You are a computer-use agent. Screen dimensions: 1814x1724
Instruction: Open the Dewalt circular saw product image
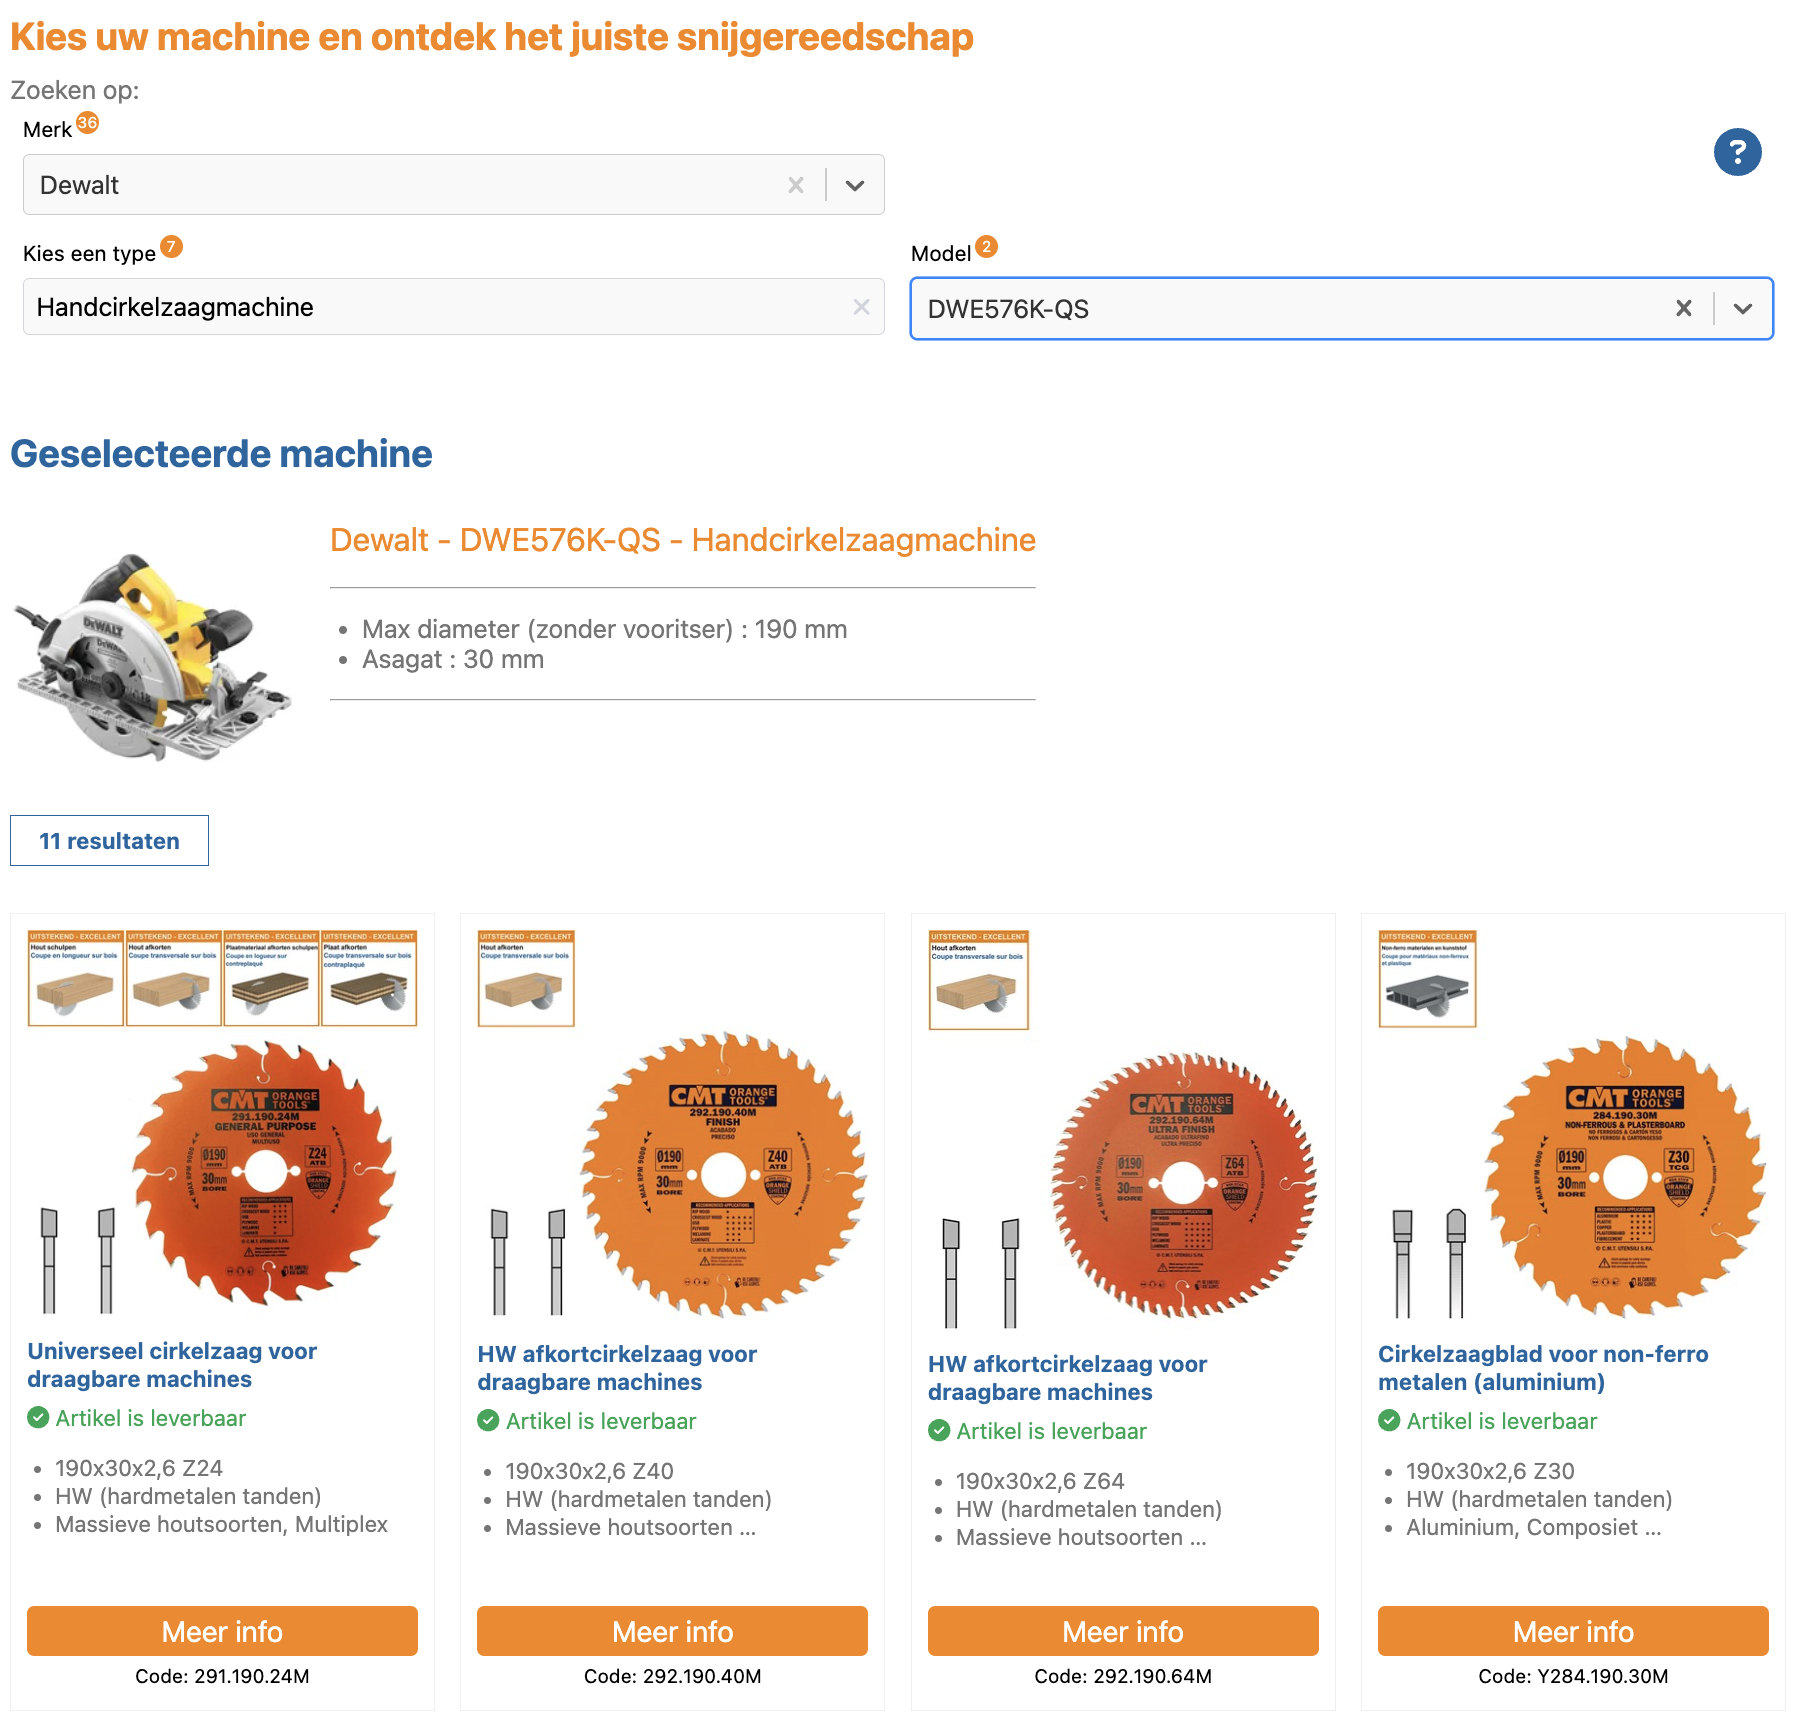(x=153, y=655)
